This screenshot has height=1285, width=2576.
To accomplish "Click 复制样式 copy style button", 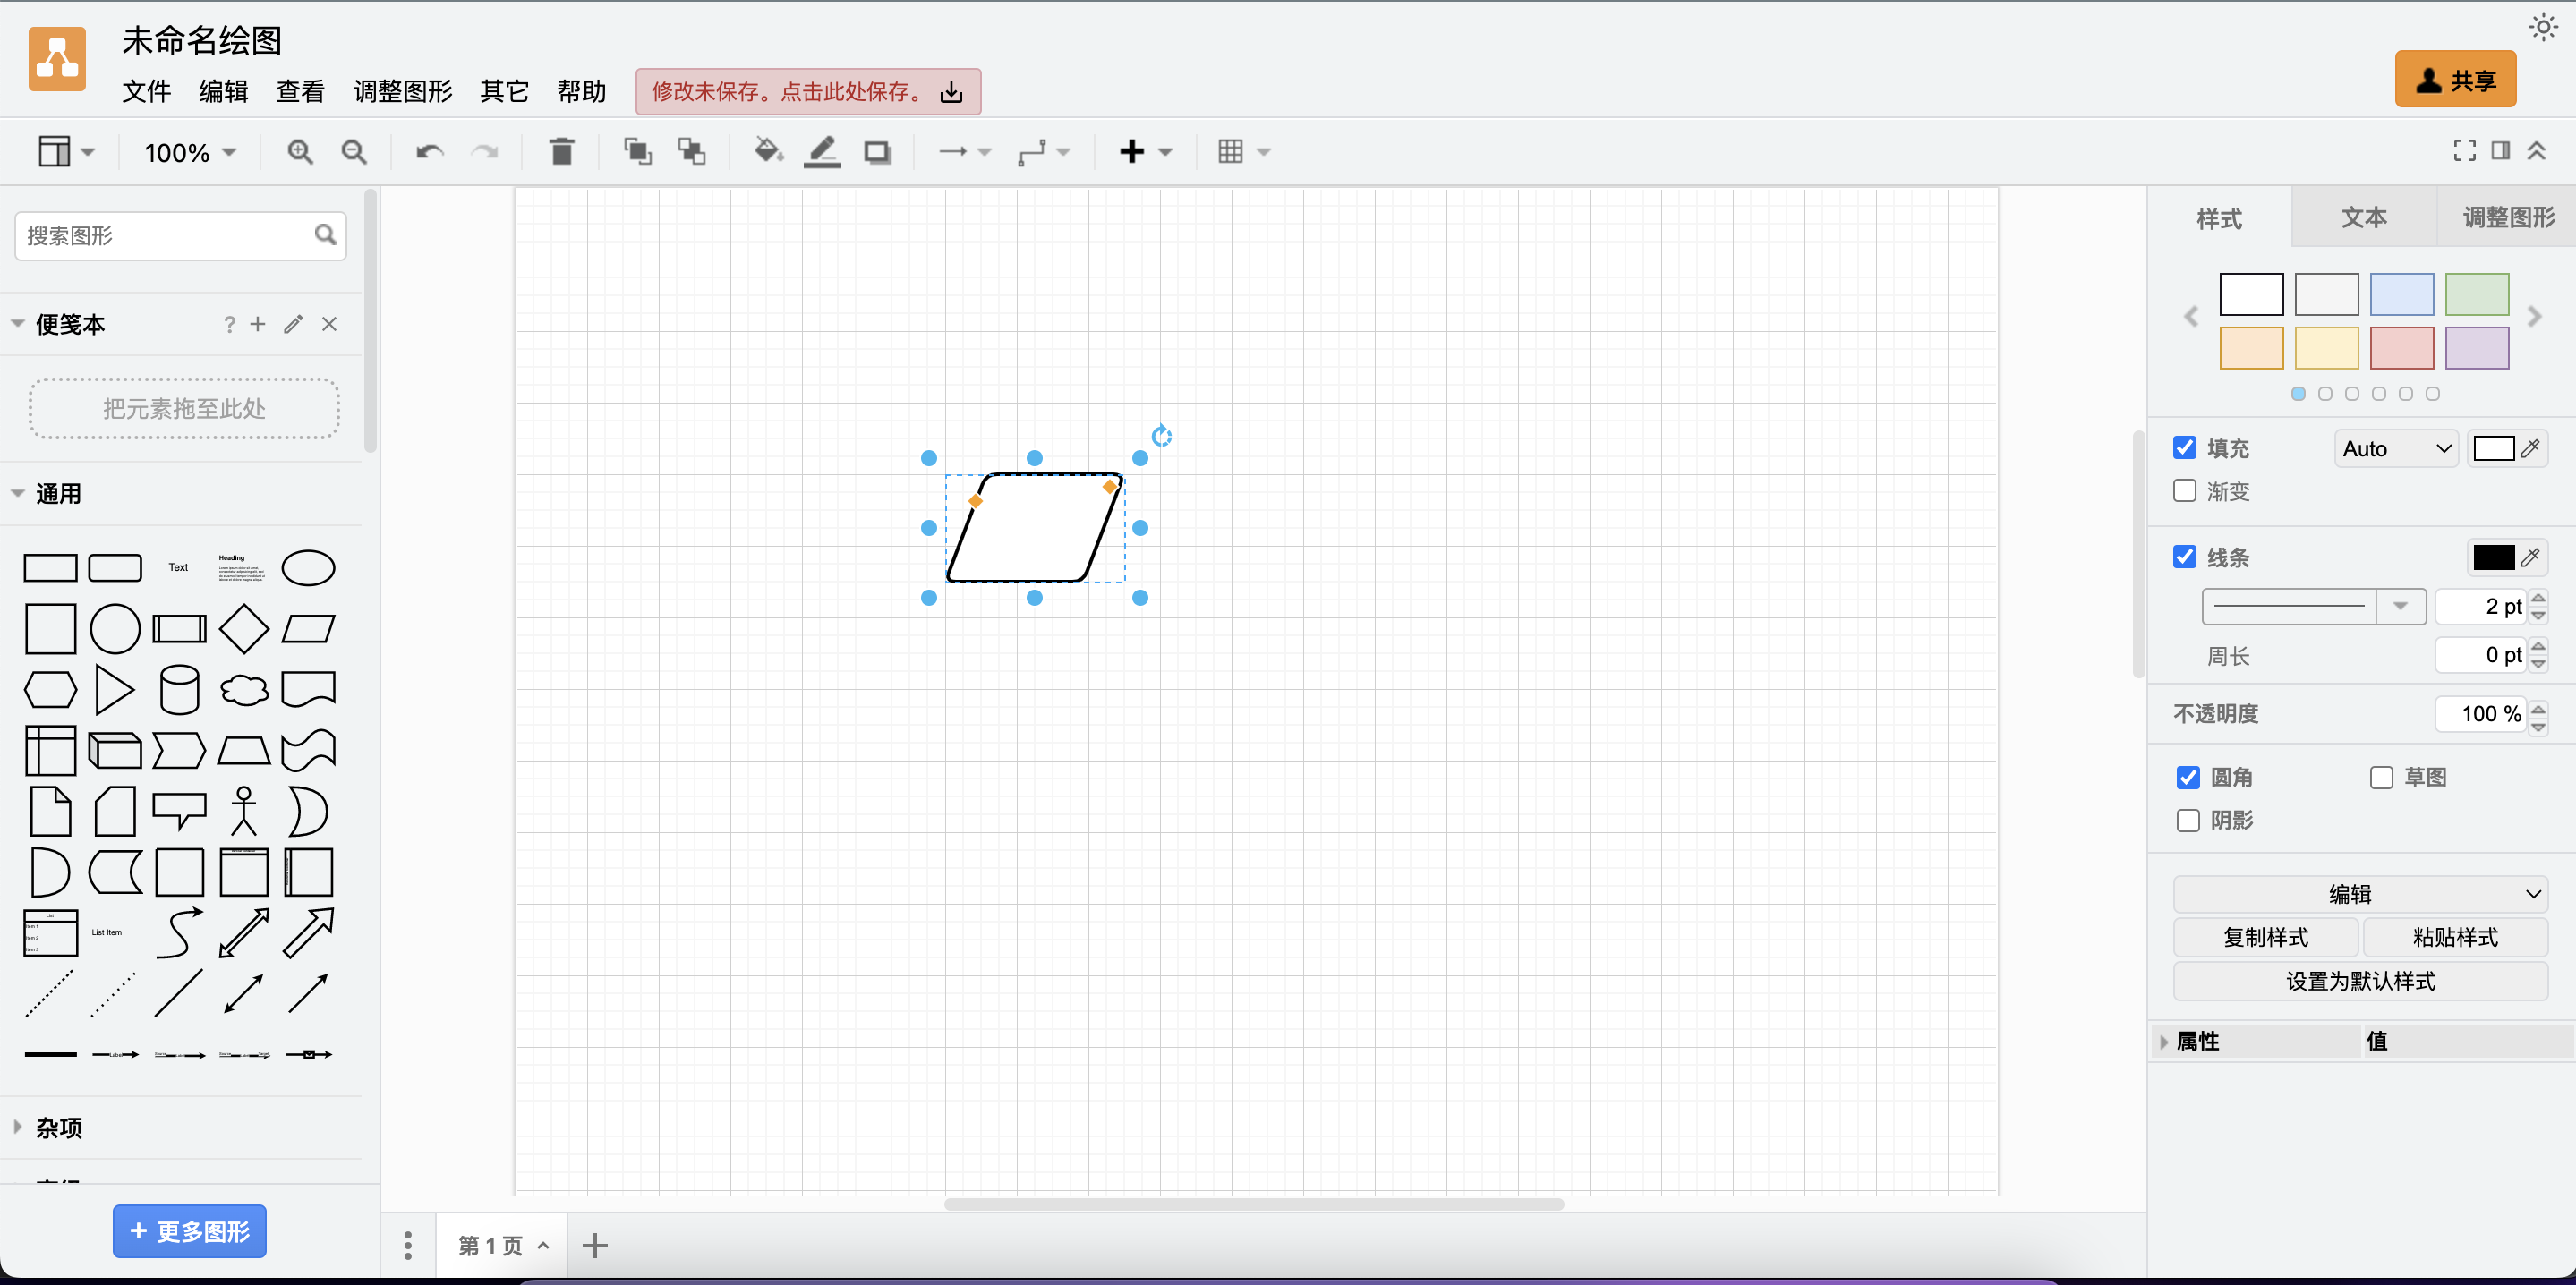I will tap(2266, 937).
